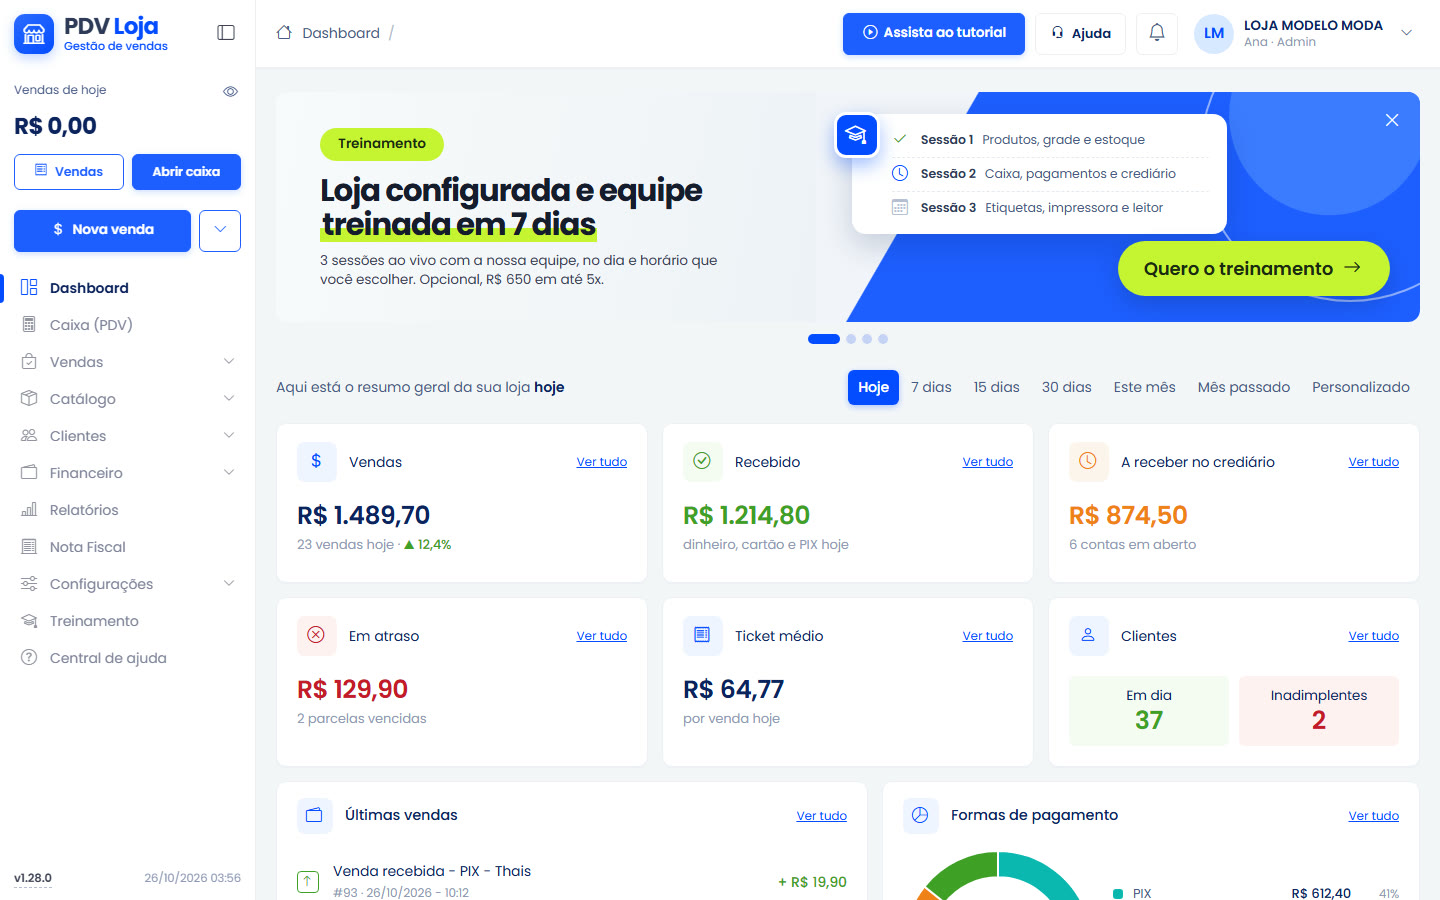The image size is (1440, 900).
Task: Click the Vendas outline button under today's sales
Action: [x=69, y=172]
